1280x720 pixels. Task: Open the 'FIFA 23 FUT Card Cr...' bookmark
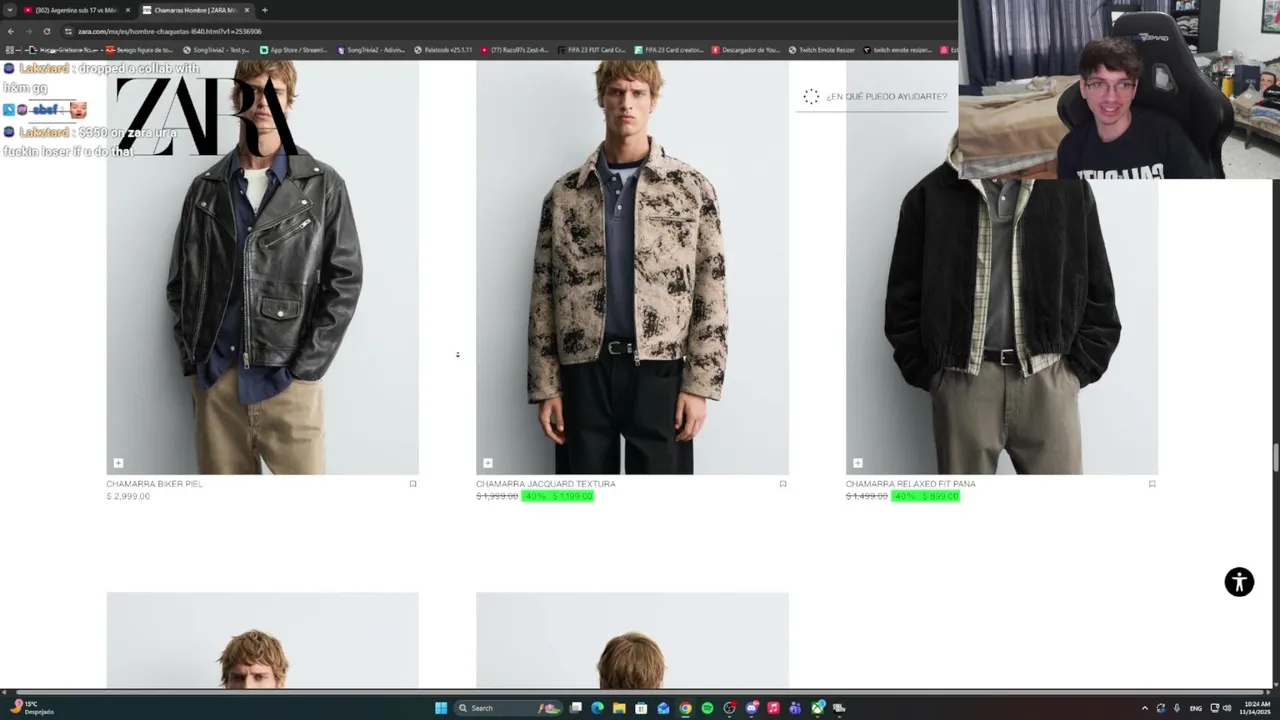592,50
